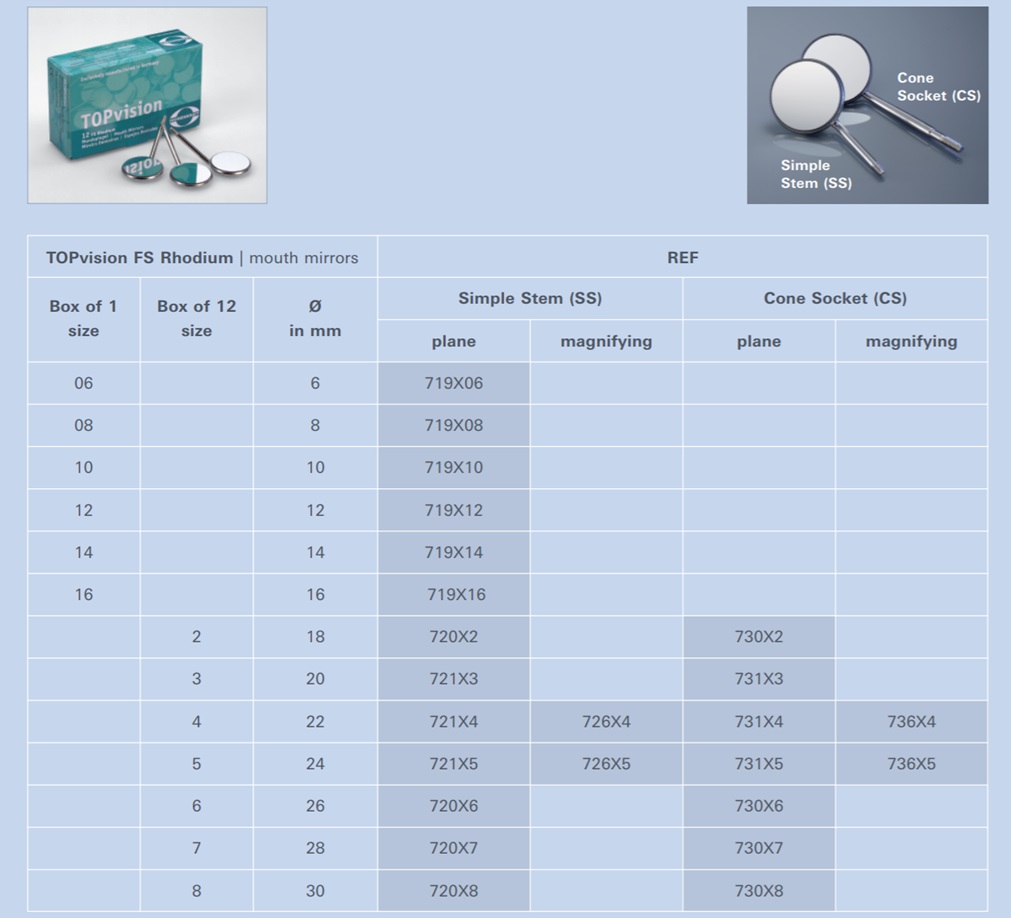Select the 'plane' subheader under Cone Socket

(759, 341)
